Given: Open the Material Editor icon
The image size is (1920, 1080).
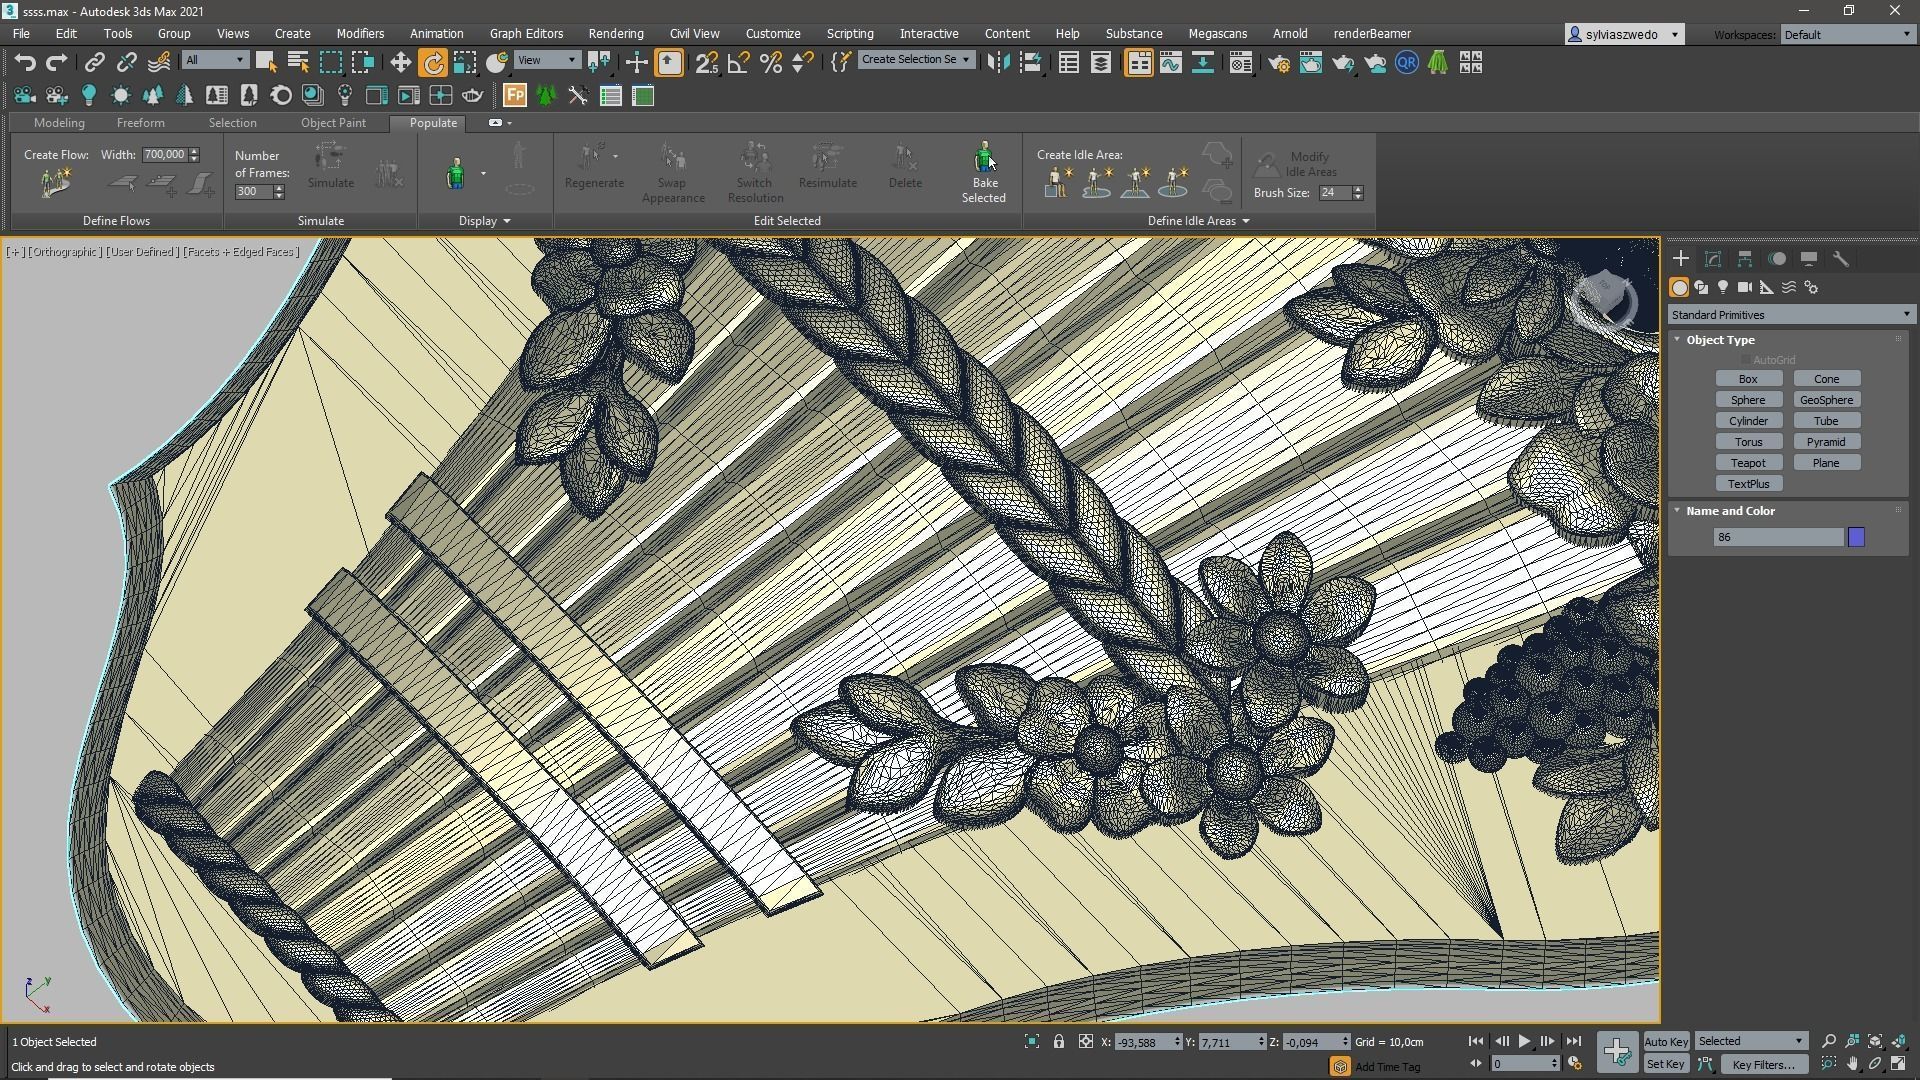Looking at the screenshot, I should tap(1240, 63).
